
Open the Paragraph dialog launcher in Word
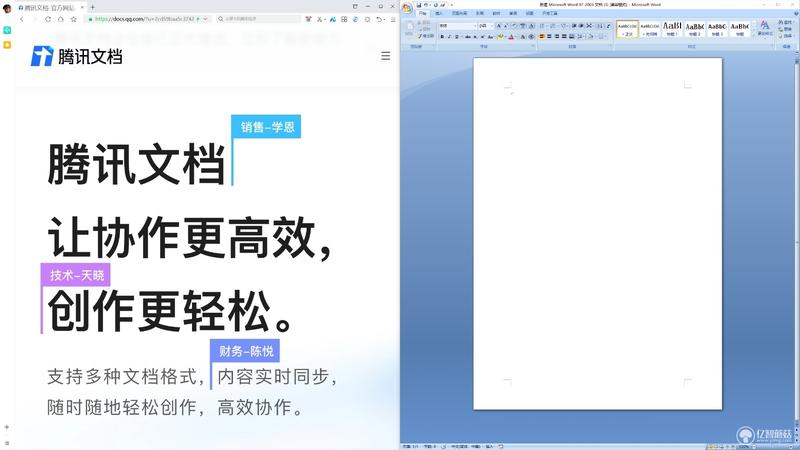(610, 46)
